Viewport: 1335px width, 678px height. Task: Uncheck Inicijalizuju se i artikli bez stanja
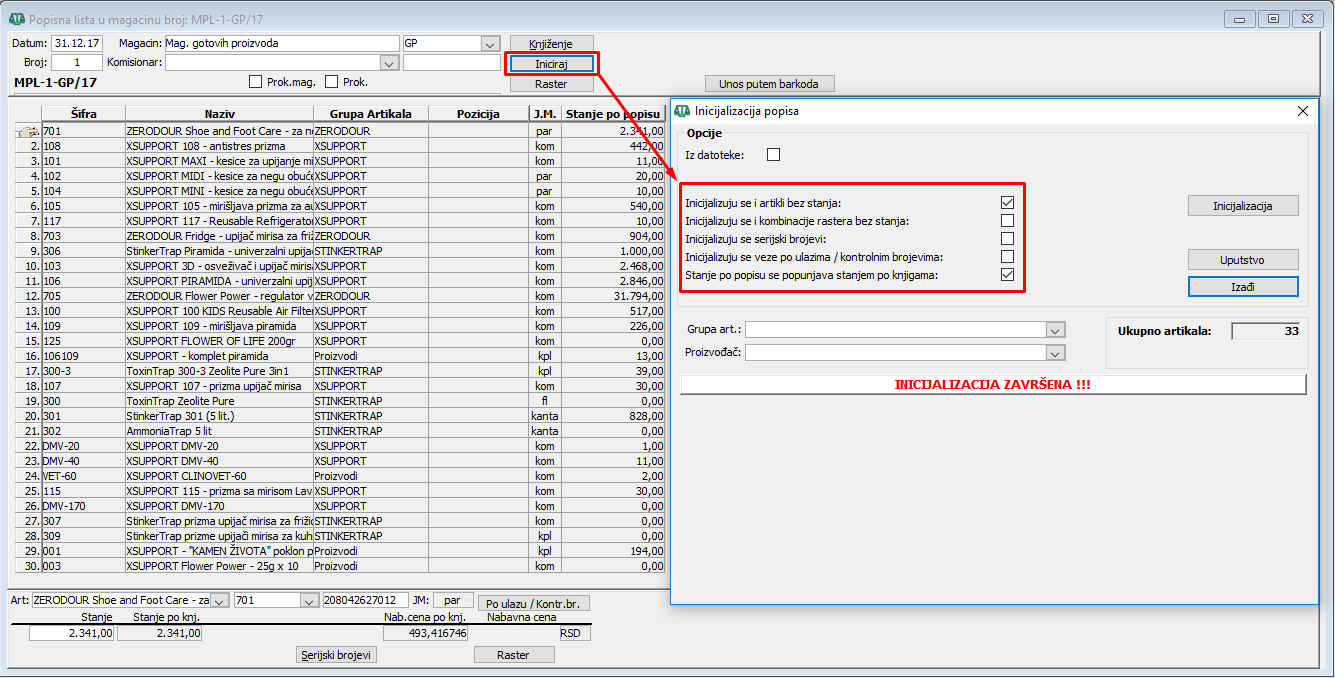pos(1007,203)
